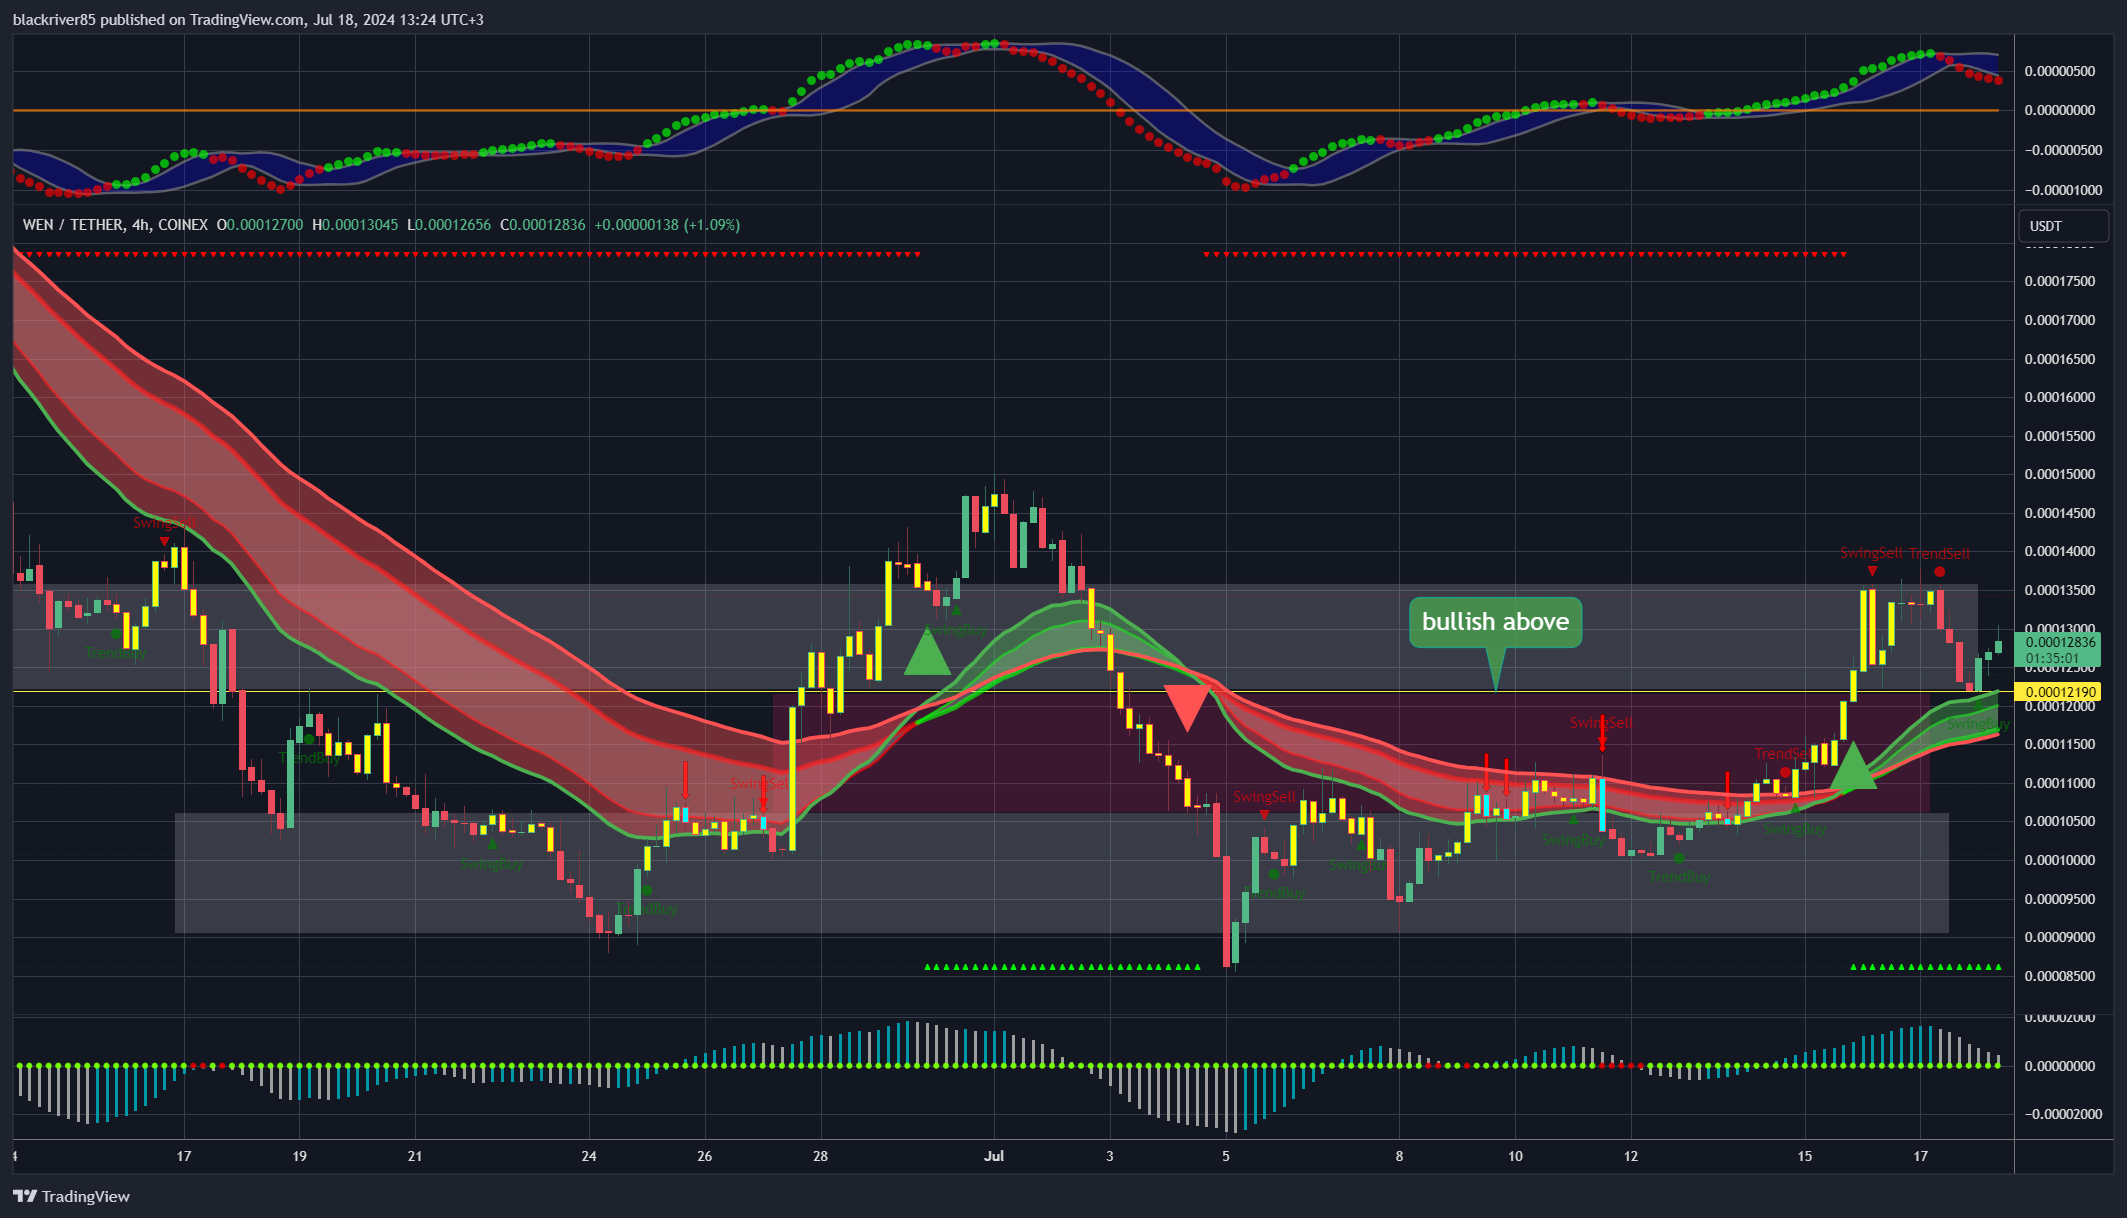
Task: Click the '12' date label on time axis
Action: coord(1631,1156)
